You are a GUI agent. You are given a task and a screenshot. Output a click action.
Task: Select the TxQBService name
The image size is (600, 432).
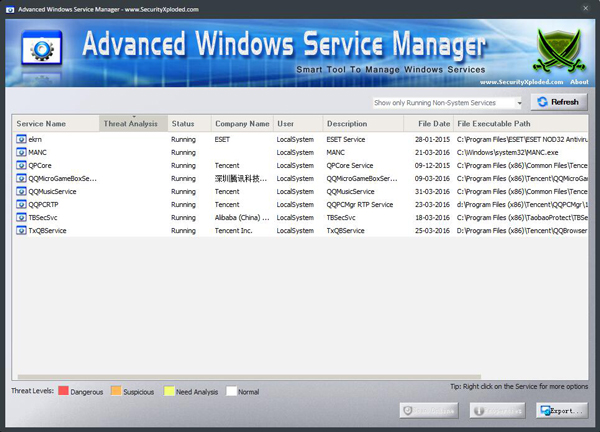click(47, 230)
